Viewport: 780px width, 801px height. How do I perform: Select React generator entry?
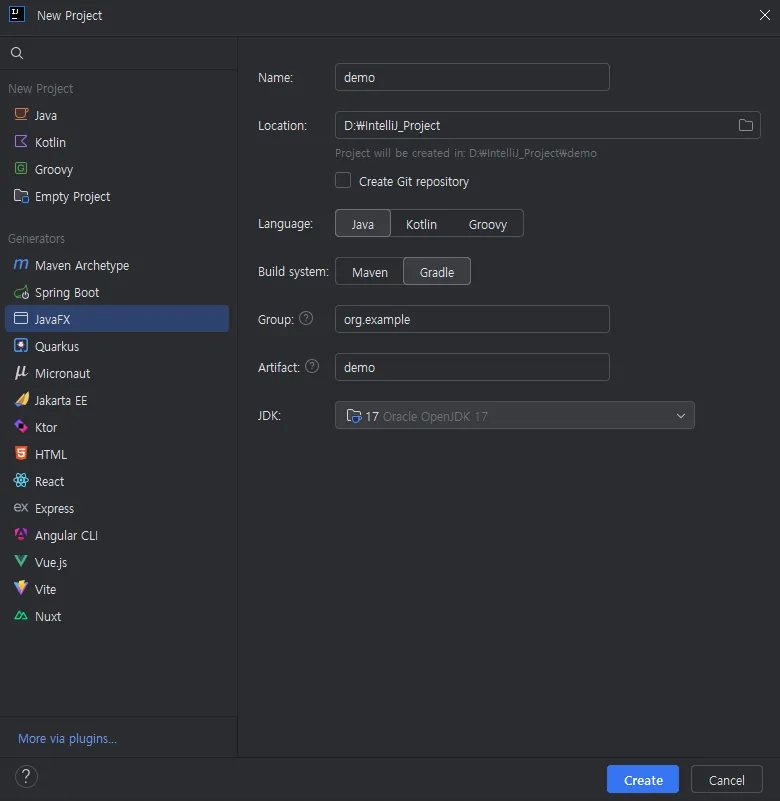click(x=117, y=481)
